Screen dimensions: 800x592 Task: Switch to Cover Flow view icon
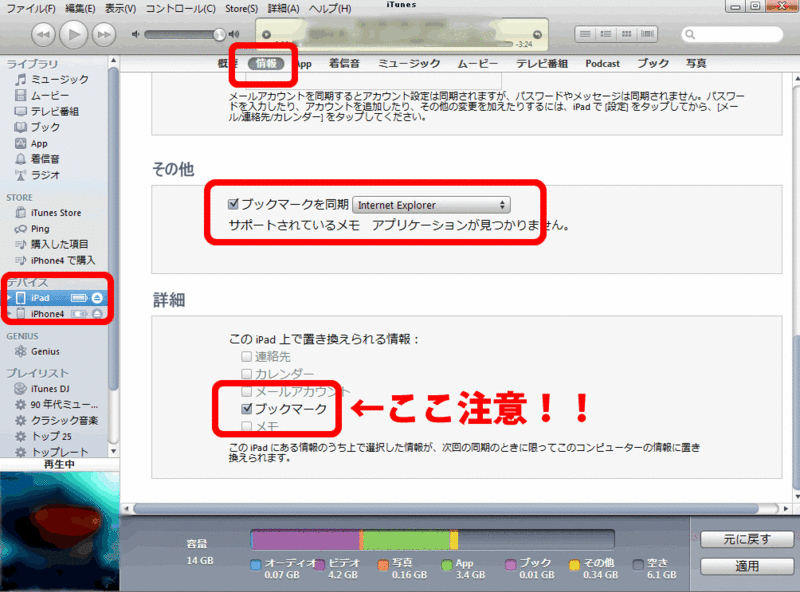[647, 34]
